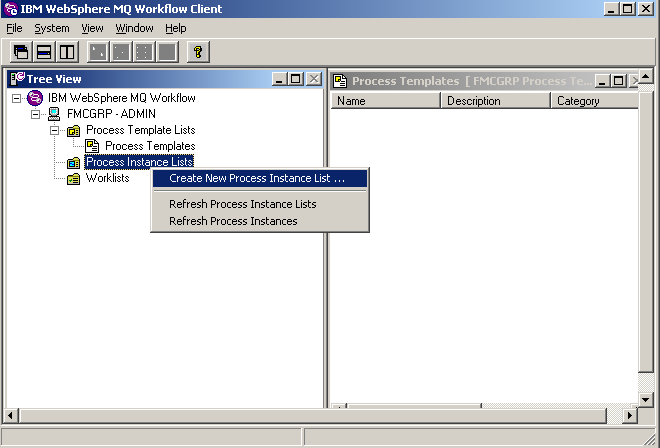Select the Process Template Lists tree item
Screen dimensions: 660x448
tap(141, 130)
